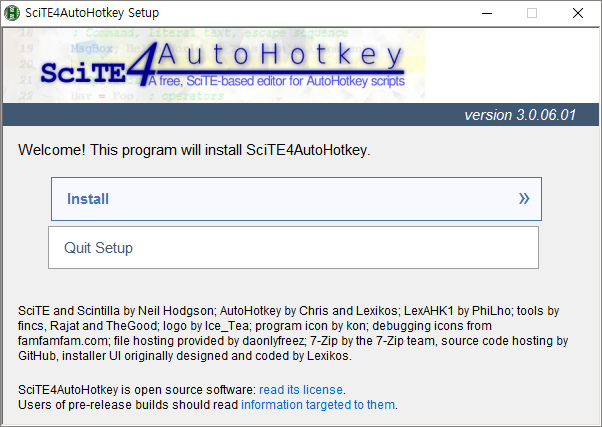This screenshot has height=427, width=602.
Task: Click the Install button
Action: [296, 199]
